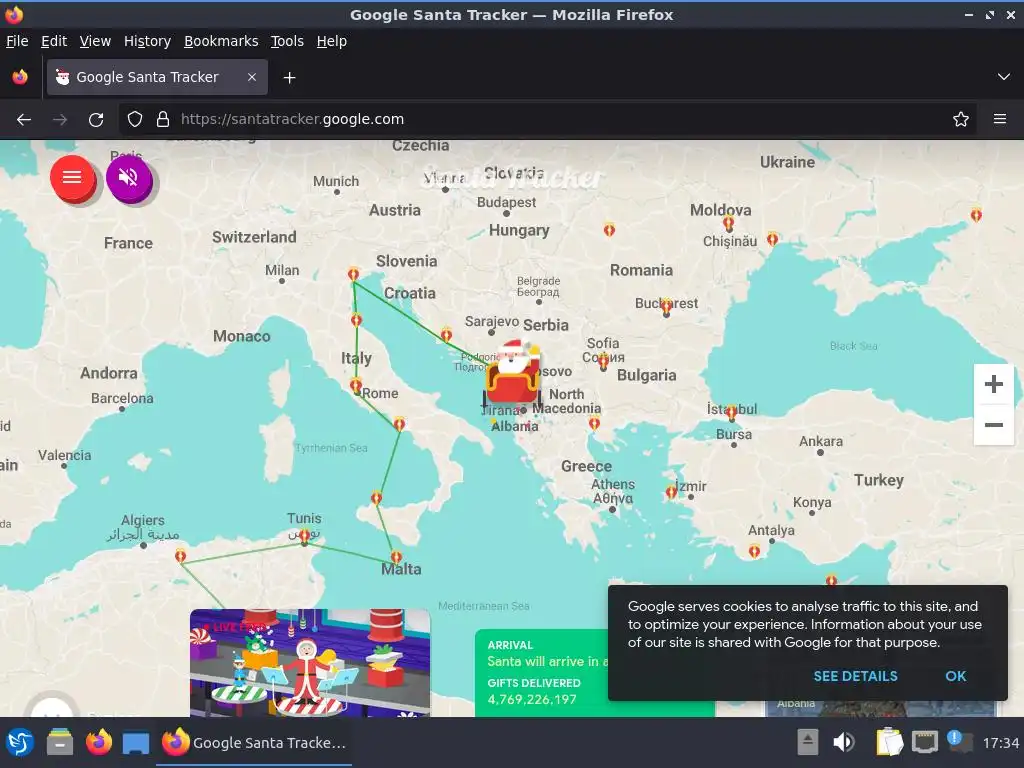Click Santa's sleigh on the map
Screen dimensions: 1024x768
tap(513, 372)
